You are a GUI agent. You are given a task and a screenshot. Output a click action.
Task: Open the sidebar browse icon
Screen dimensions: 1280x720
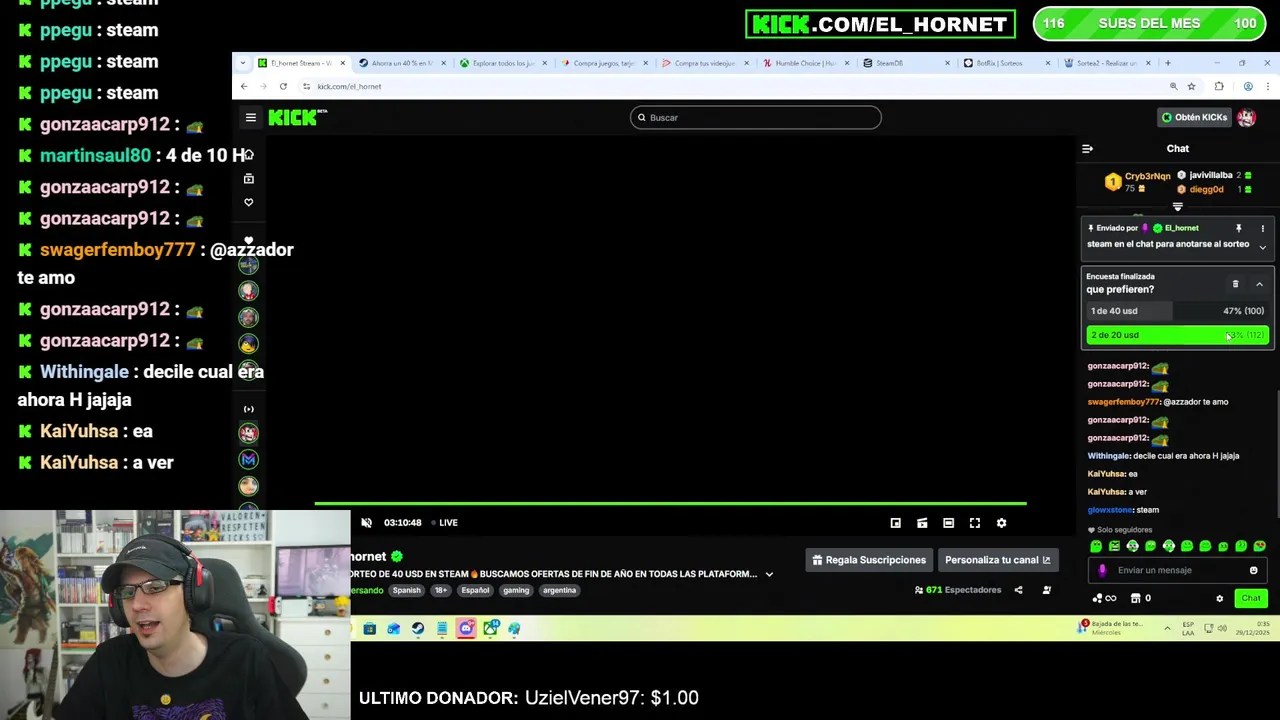click(x=249, y=179)
